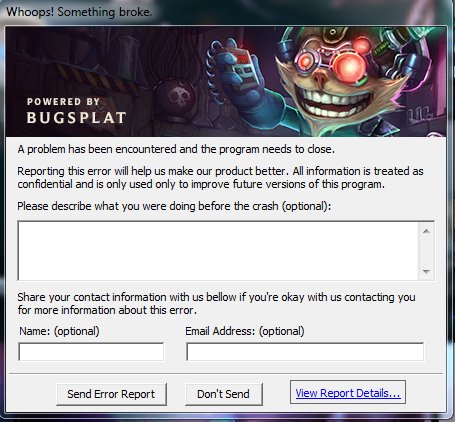Click the 'Share your contact information' text
The height and width of the screenshot is (422, 455).
(216, 303)
